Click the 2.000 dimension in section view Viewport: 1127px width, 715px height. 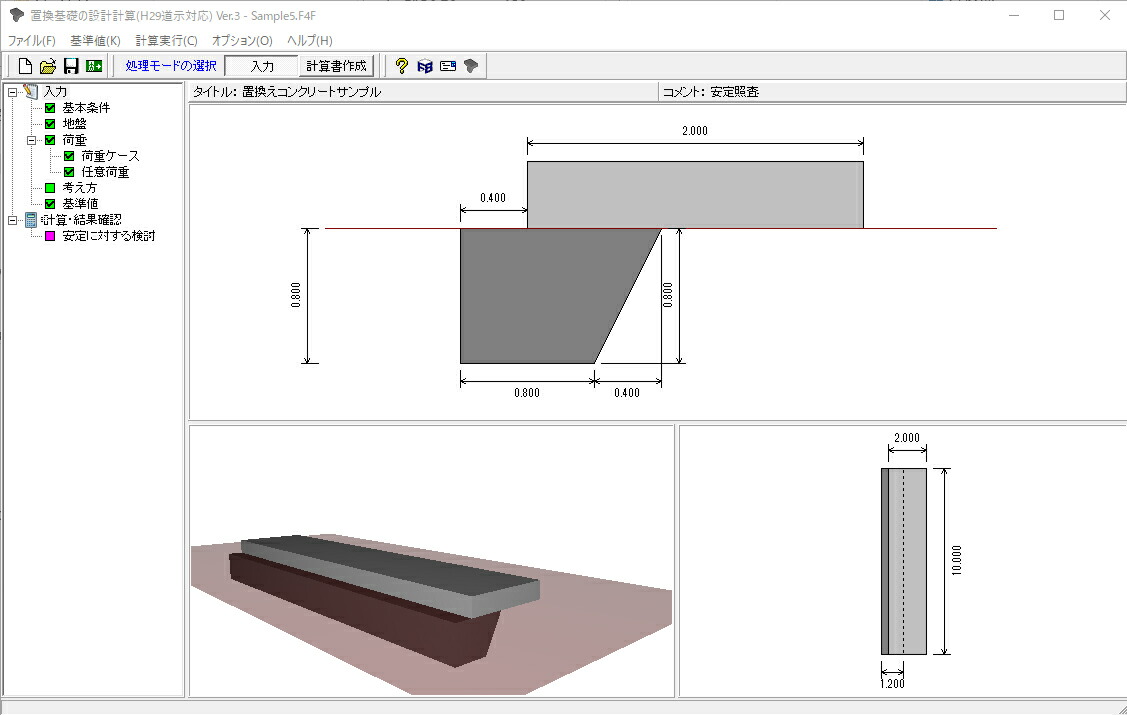tap(694, 131)
